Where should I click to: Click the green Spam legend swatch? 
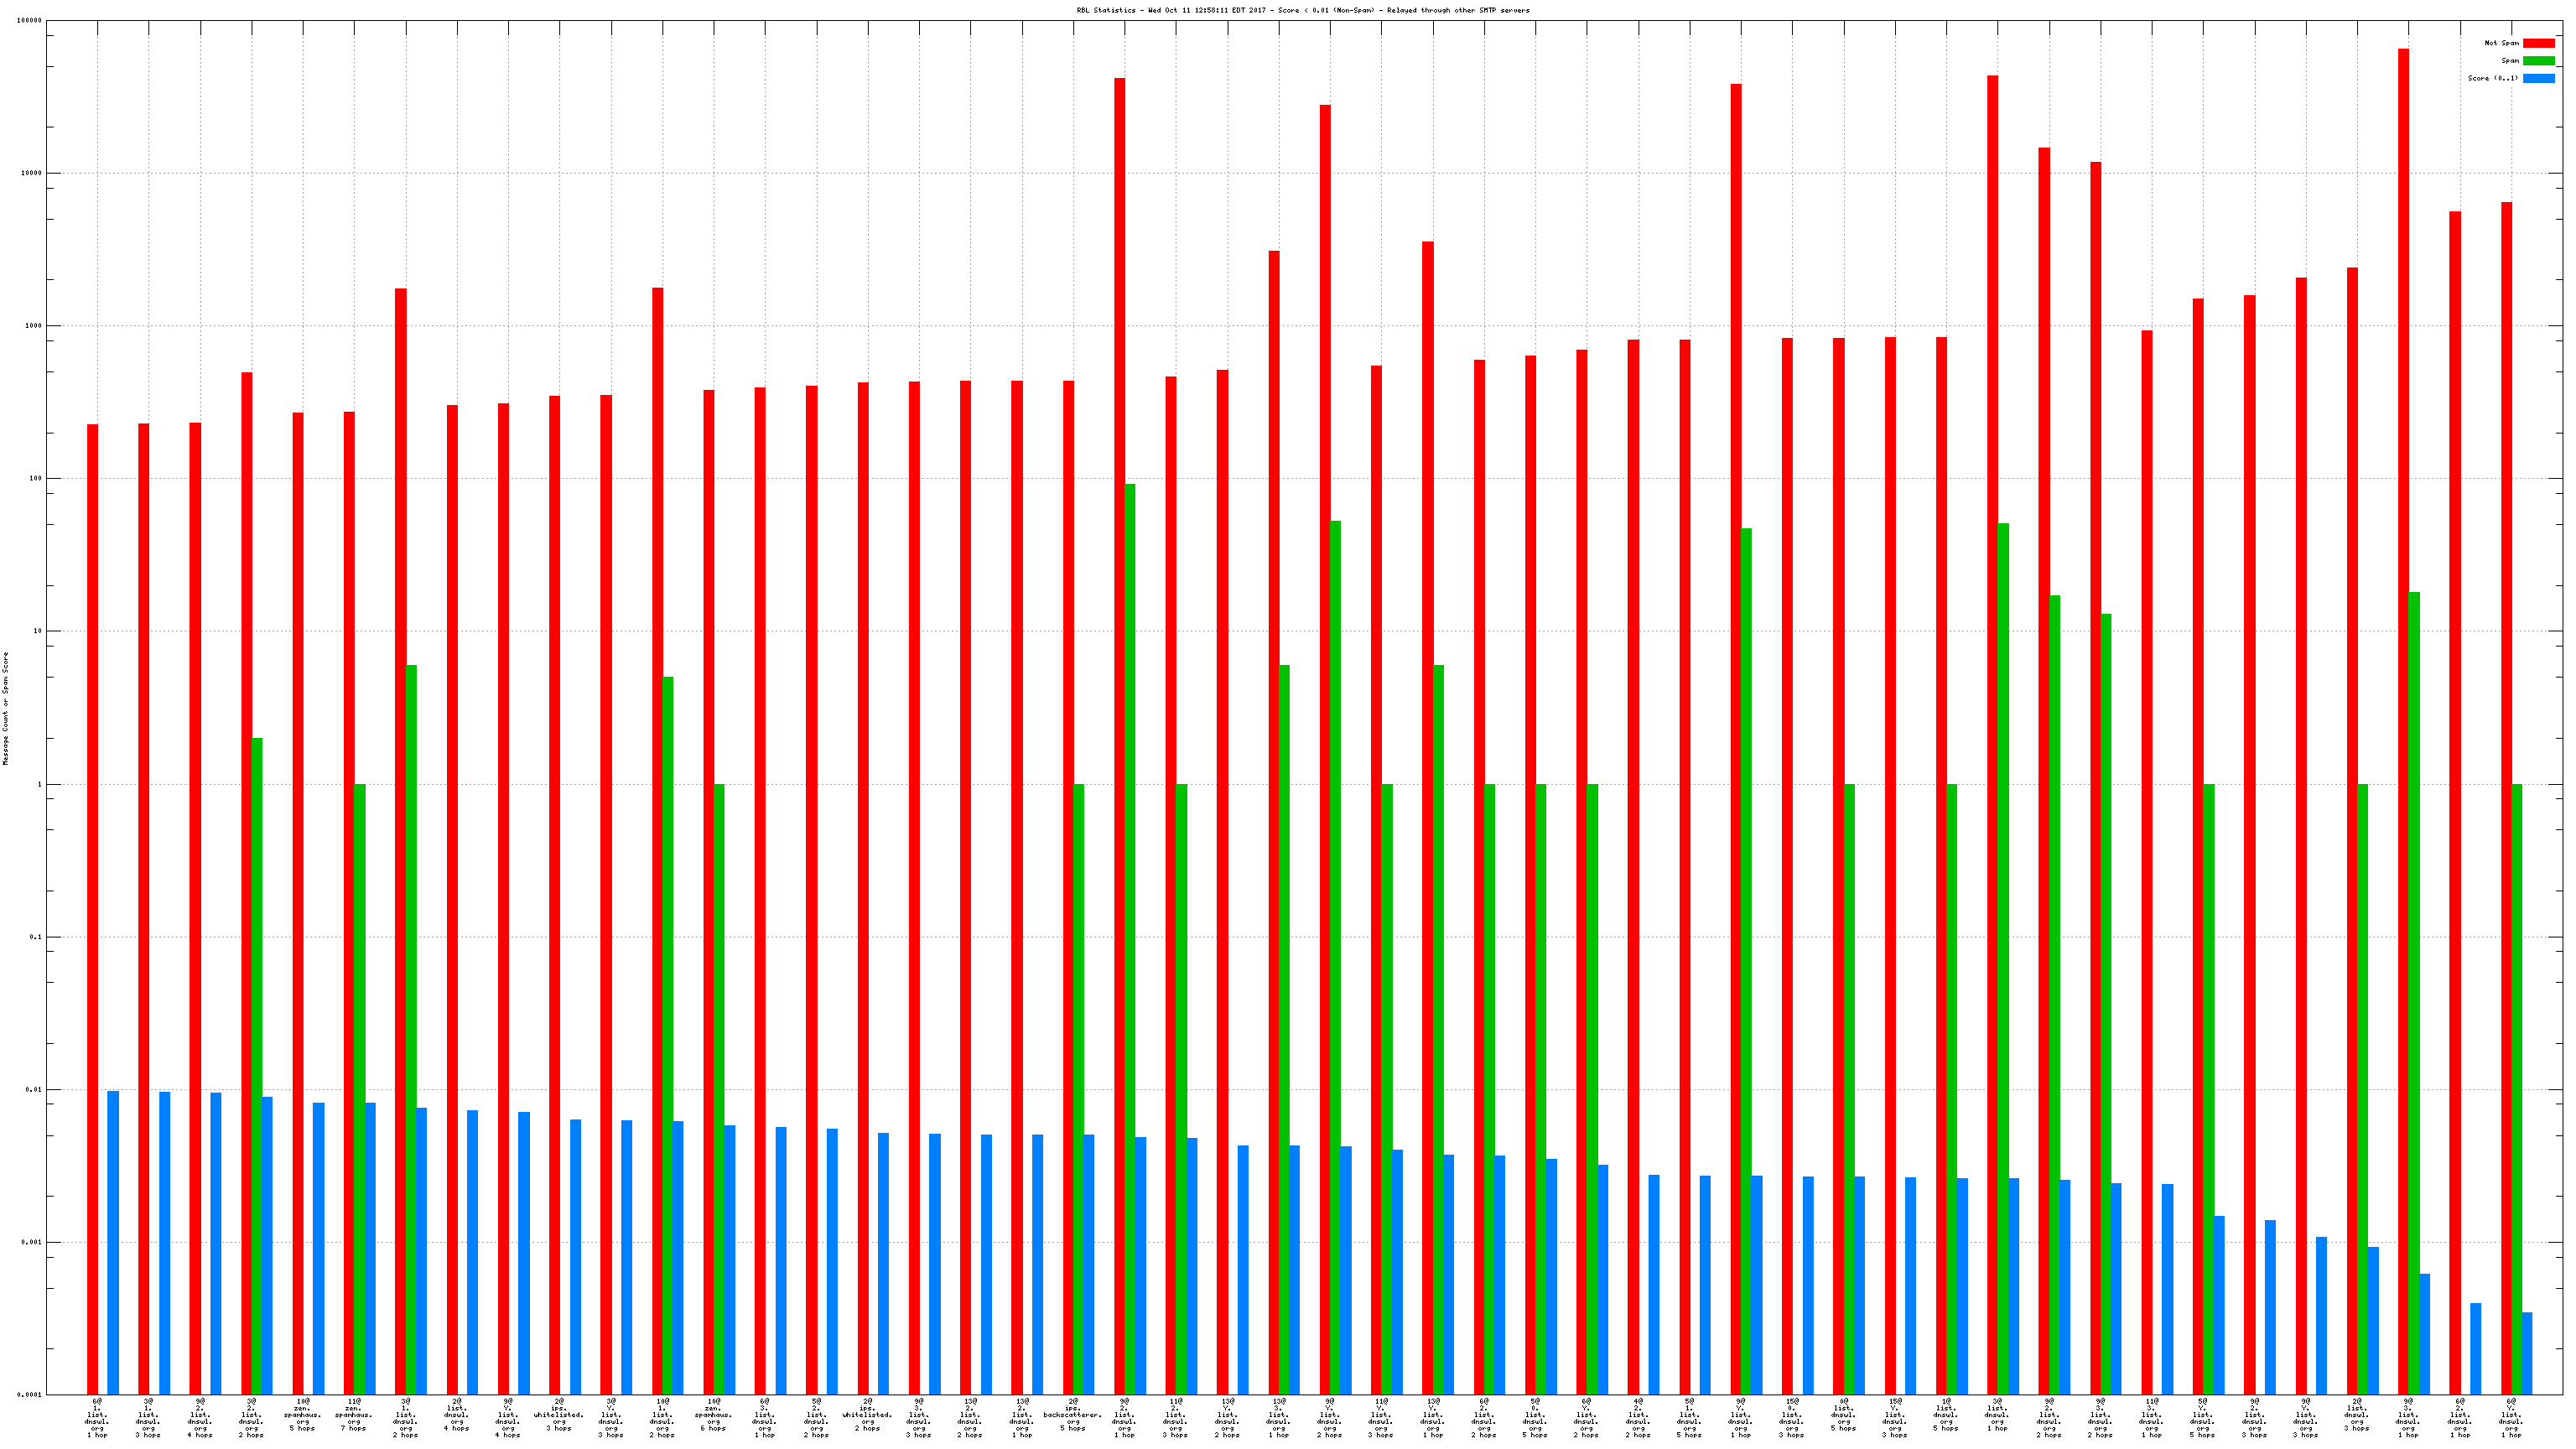(2538, 61)
